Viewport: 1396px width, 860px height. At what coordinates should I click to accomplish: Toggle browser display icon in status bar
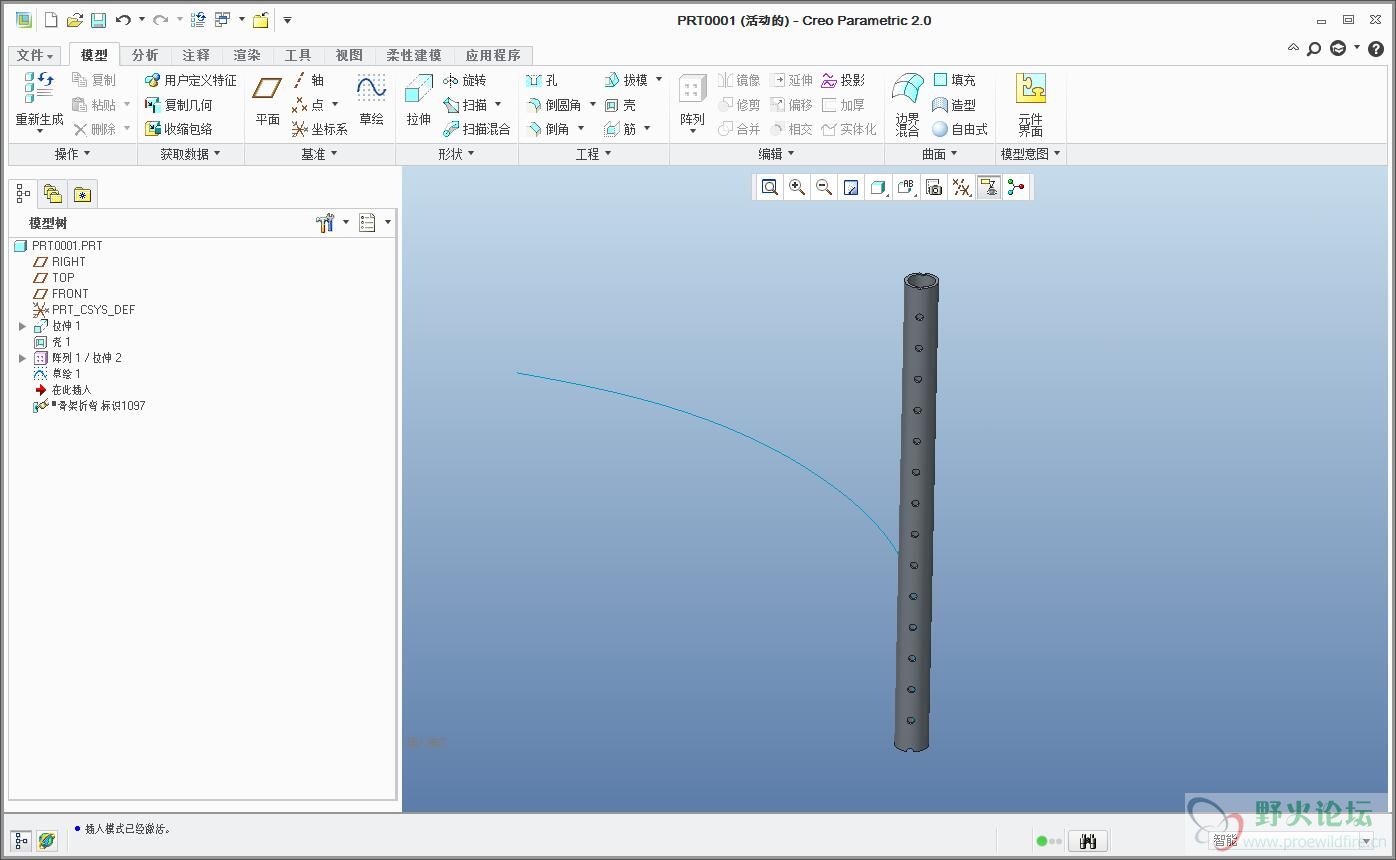point(46,841)
